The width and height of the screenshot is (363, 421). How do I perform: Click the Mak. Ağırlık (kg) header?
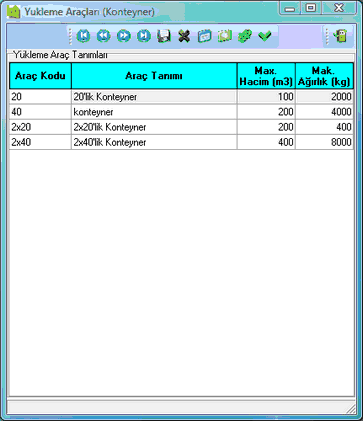(x=324, y=76)
